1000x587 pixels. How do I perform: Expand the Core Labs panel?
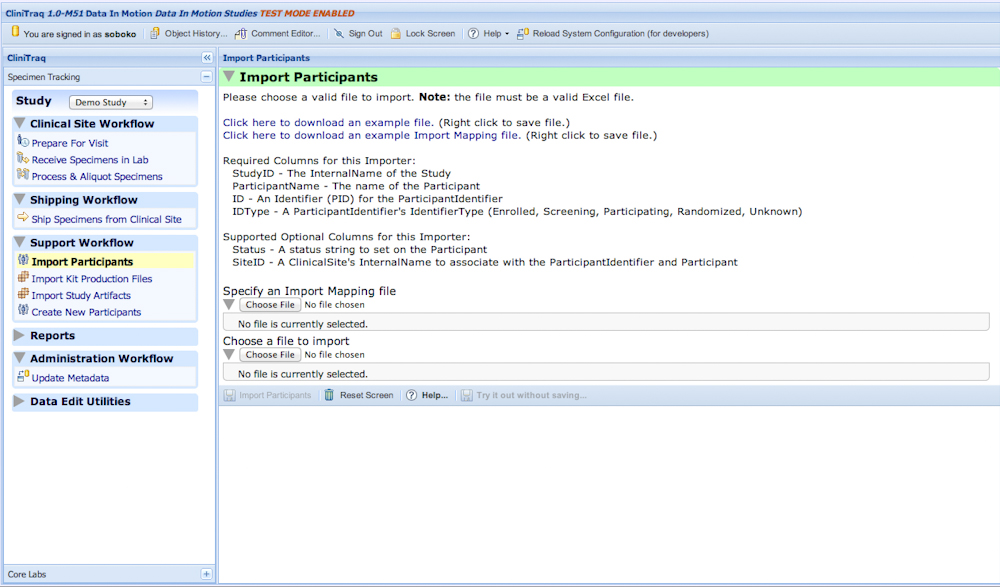(206, 574)
